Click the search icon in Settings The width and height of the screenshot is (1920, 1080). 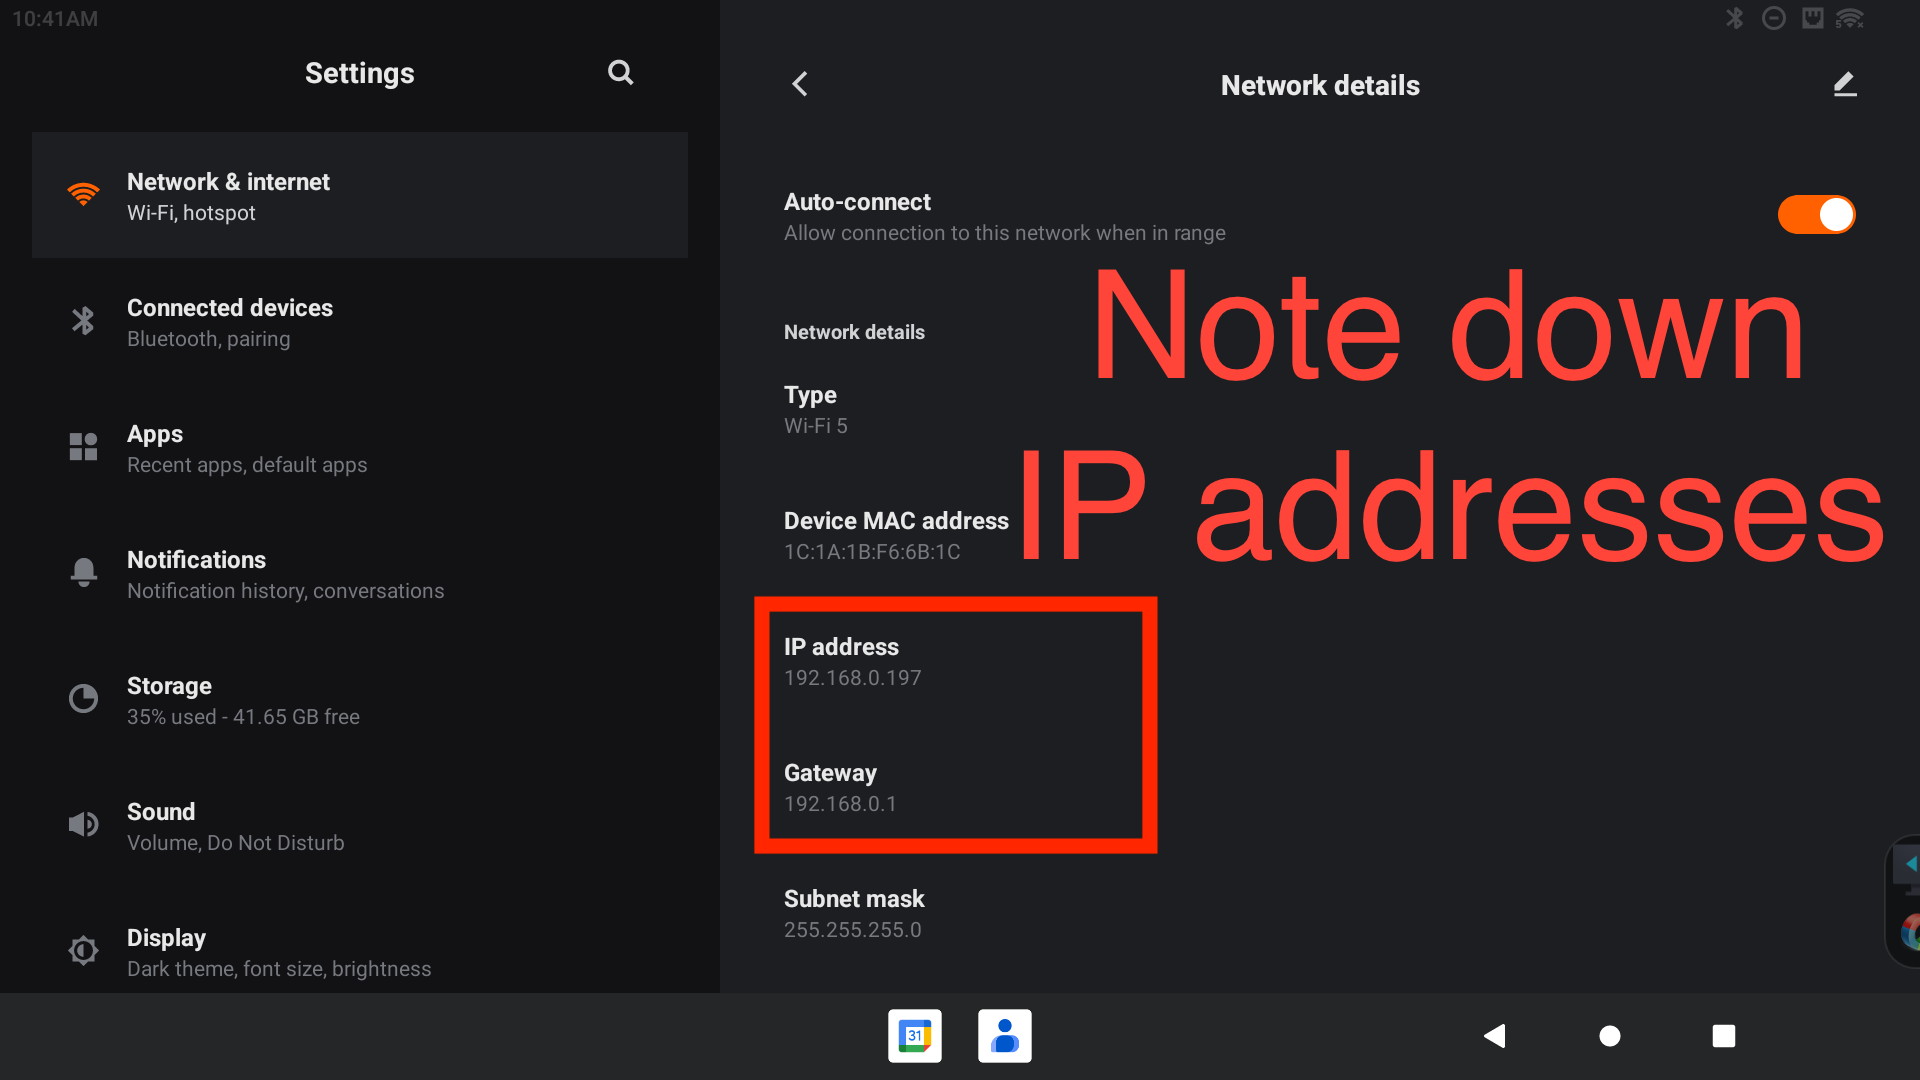[x=620, y=73]
